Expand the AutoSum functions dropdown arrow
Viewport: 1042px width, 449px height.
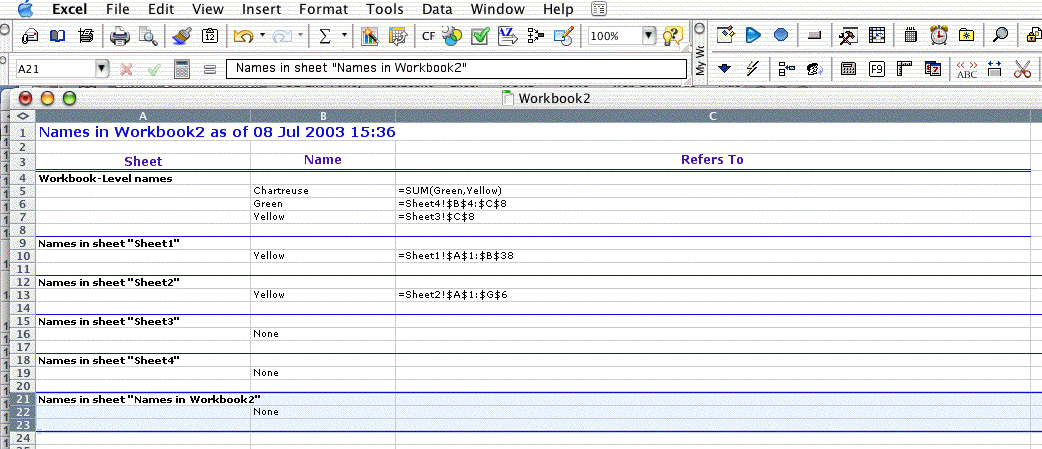344,35
